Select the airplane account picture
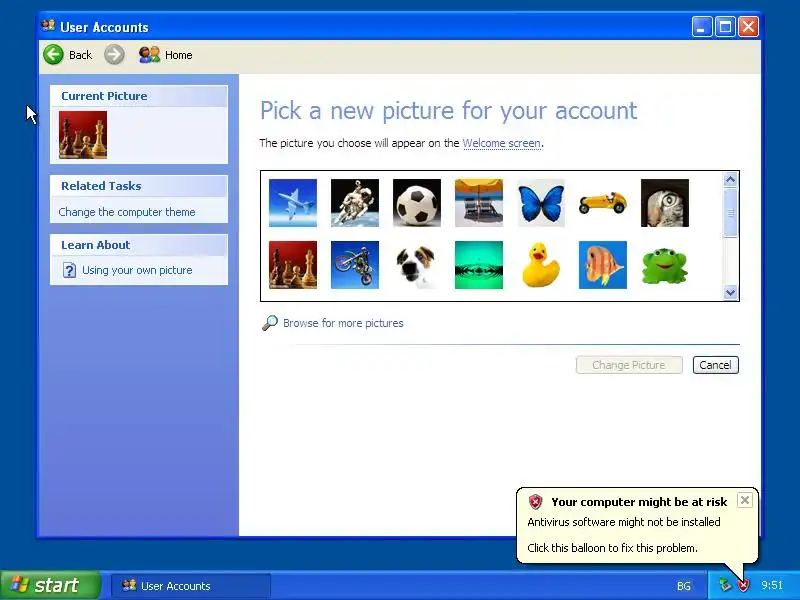This screenshot has height=600, width=800. [293, 203]
